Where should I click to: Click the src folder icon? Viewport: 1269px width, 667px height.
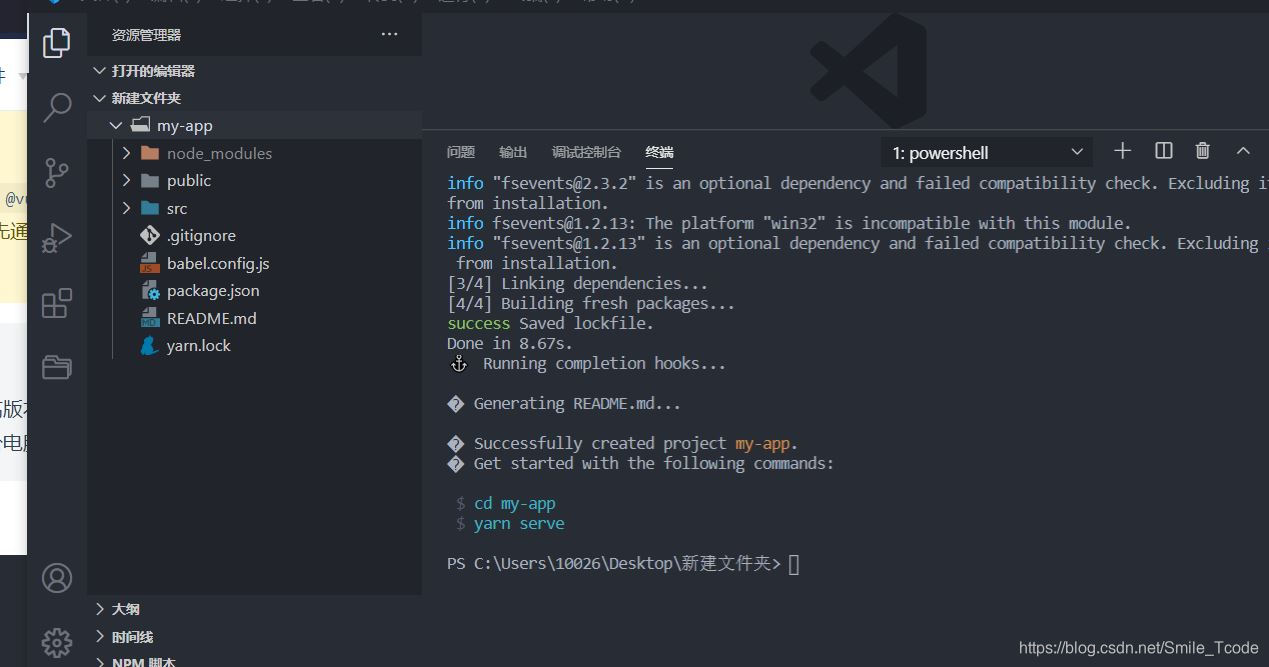pyautogui.click(x=150, y=208)
